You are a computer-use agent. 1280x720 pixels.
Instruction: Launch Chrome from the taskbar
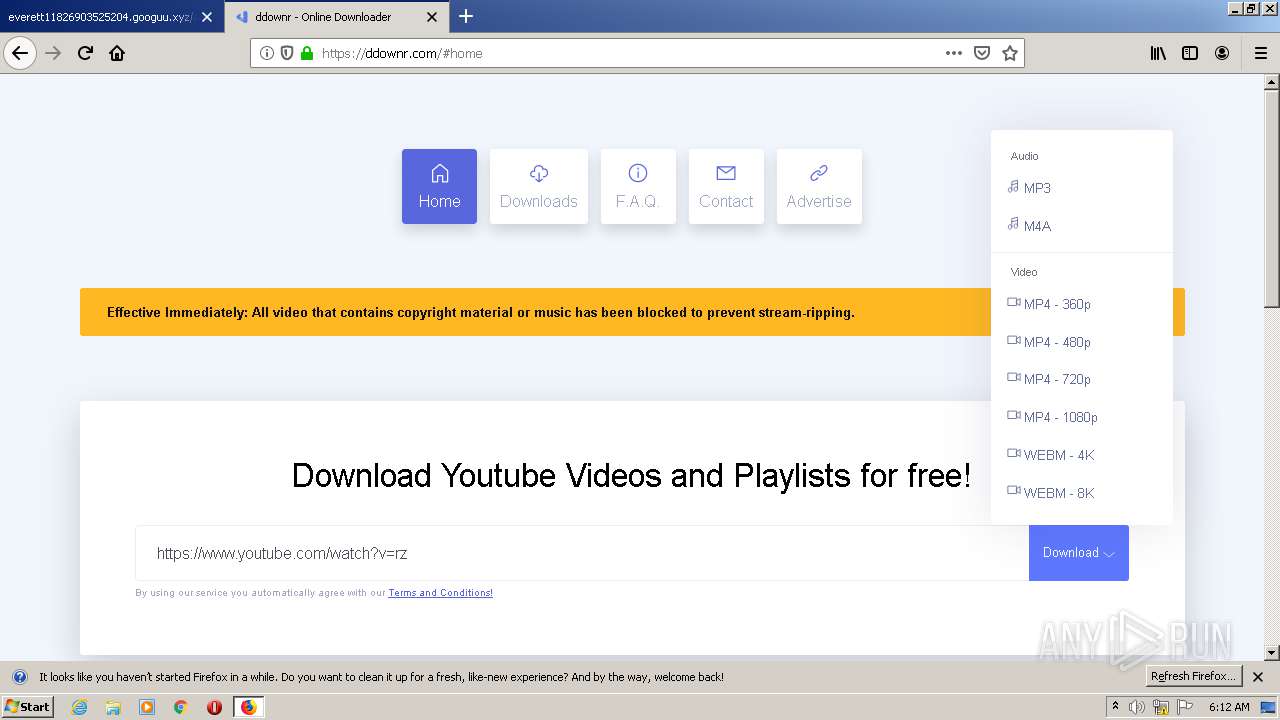point(181,707)
